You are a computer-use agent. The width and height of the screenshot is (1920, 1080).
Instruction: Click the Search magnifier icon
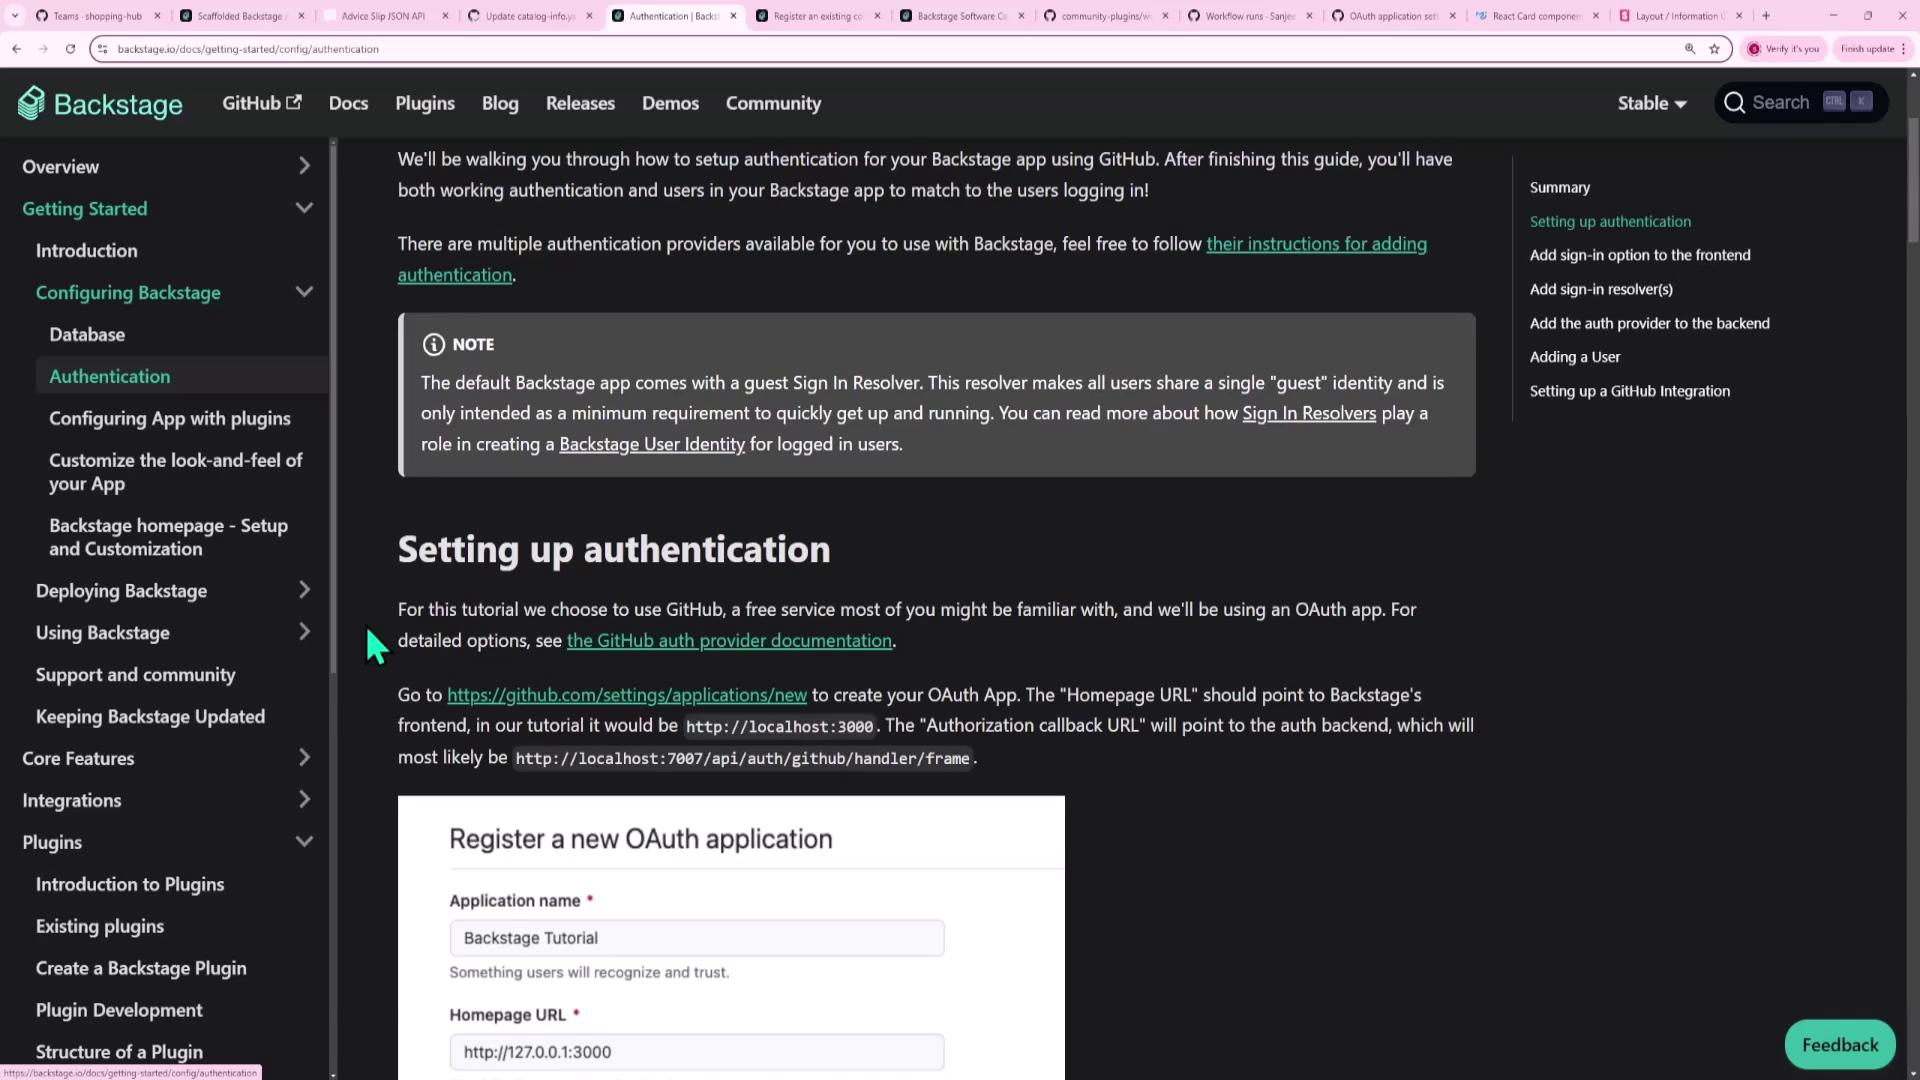(x=1735, y=103)
